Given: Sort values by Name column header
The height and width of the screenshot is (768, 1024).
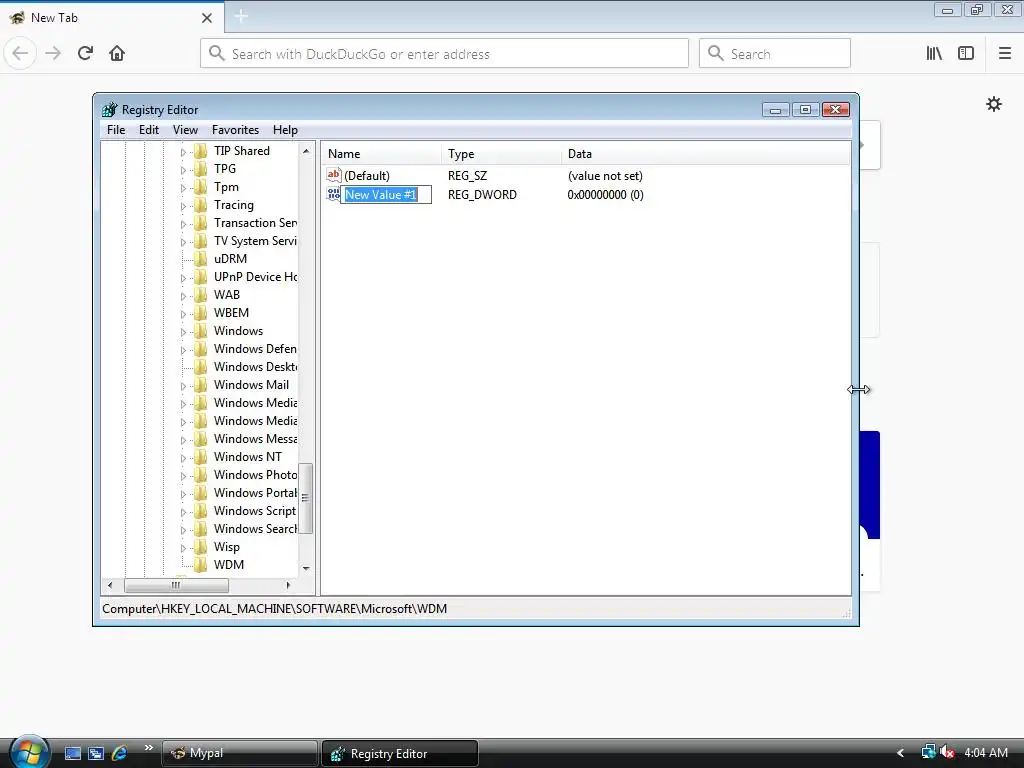Looking at the screenshot, I should 381,154.
